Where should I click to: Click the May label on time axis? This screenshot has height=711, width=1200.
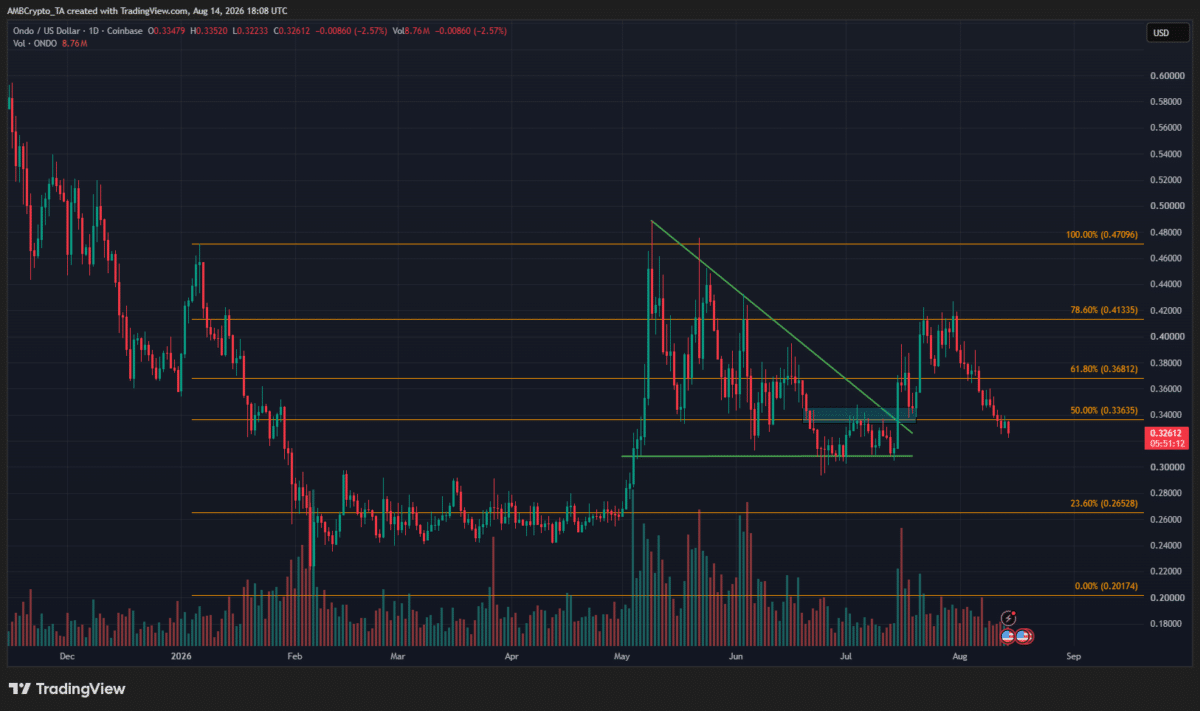pos(623,657)
